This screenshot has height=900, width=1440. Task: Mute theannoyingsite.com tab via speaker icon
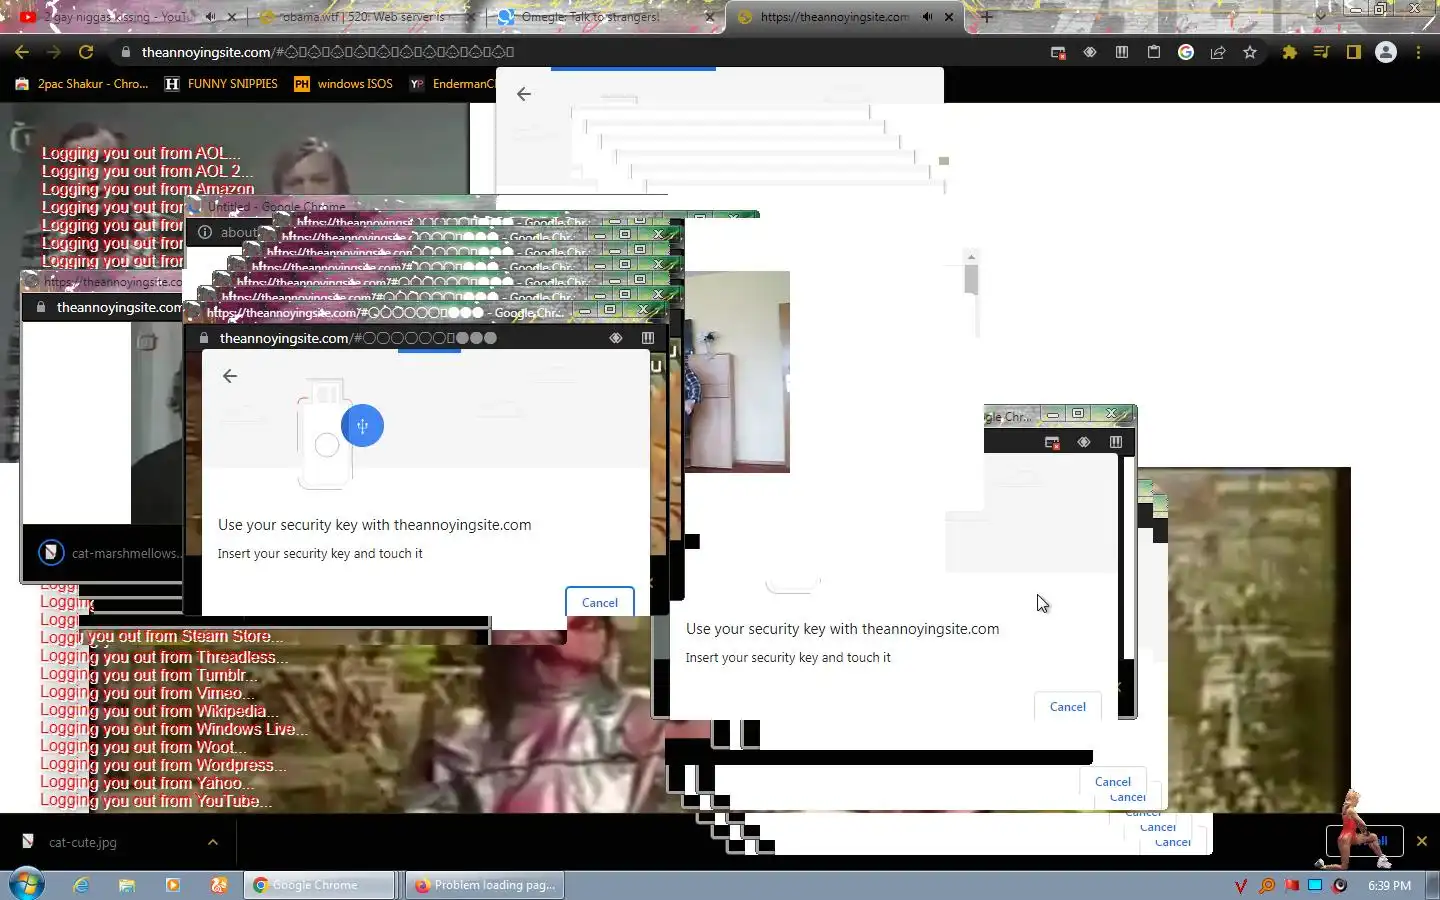928,17
